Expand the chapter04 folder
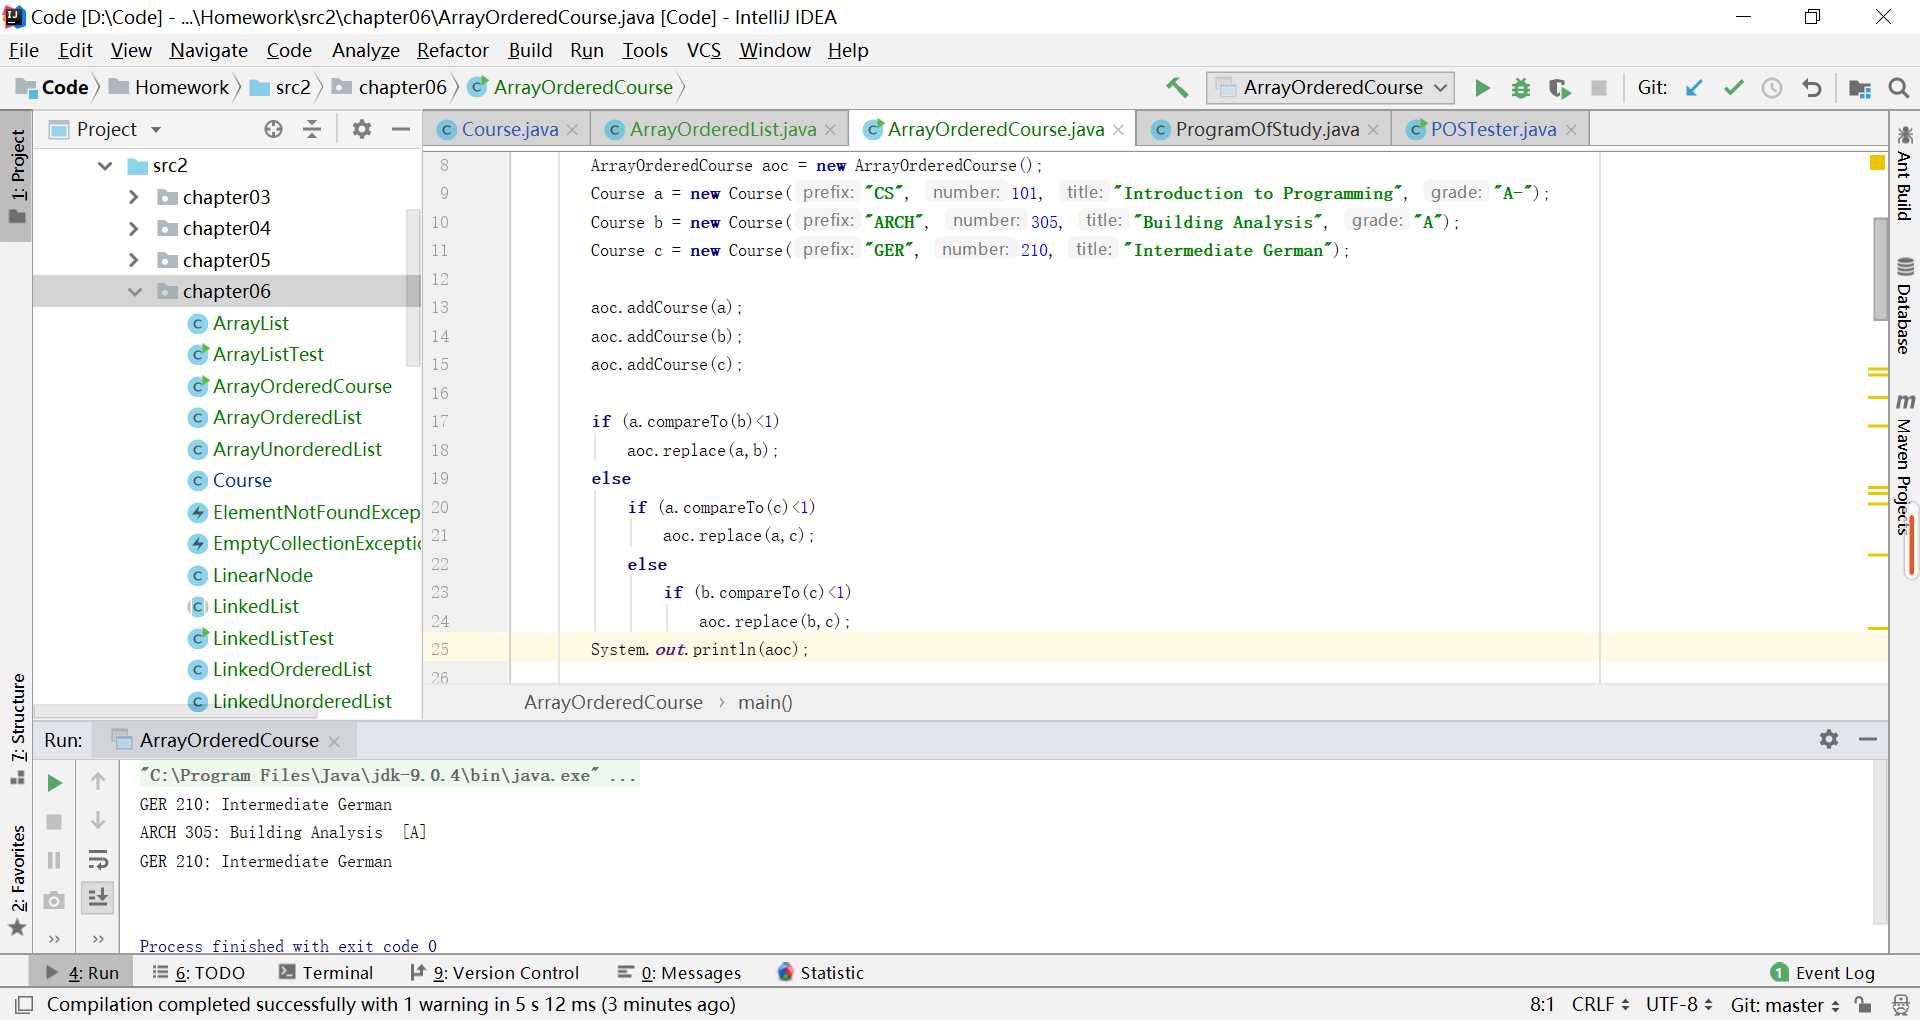 (134, 229)
